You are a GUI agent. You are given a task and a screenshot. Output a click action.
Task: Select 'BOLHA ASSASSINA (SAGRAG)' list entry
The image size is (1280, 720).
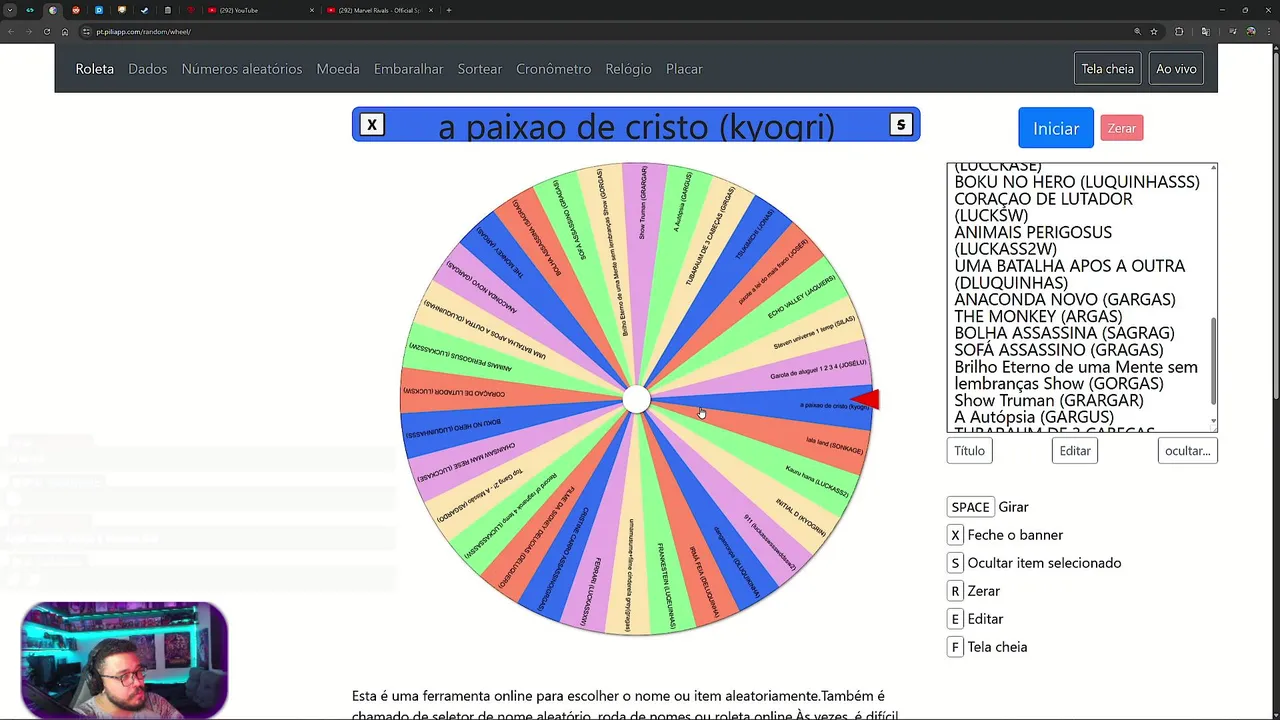click(1064, 333)
